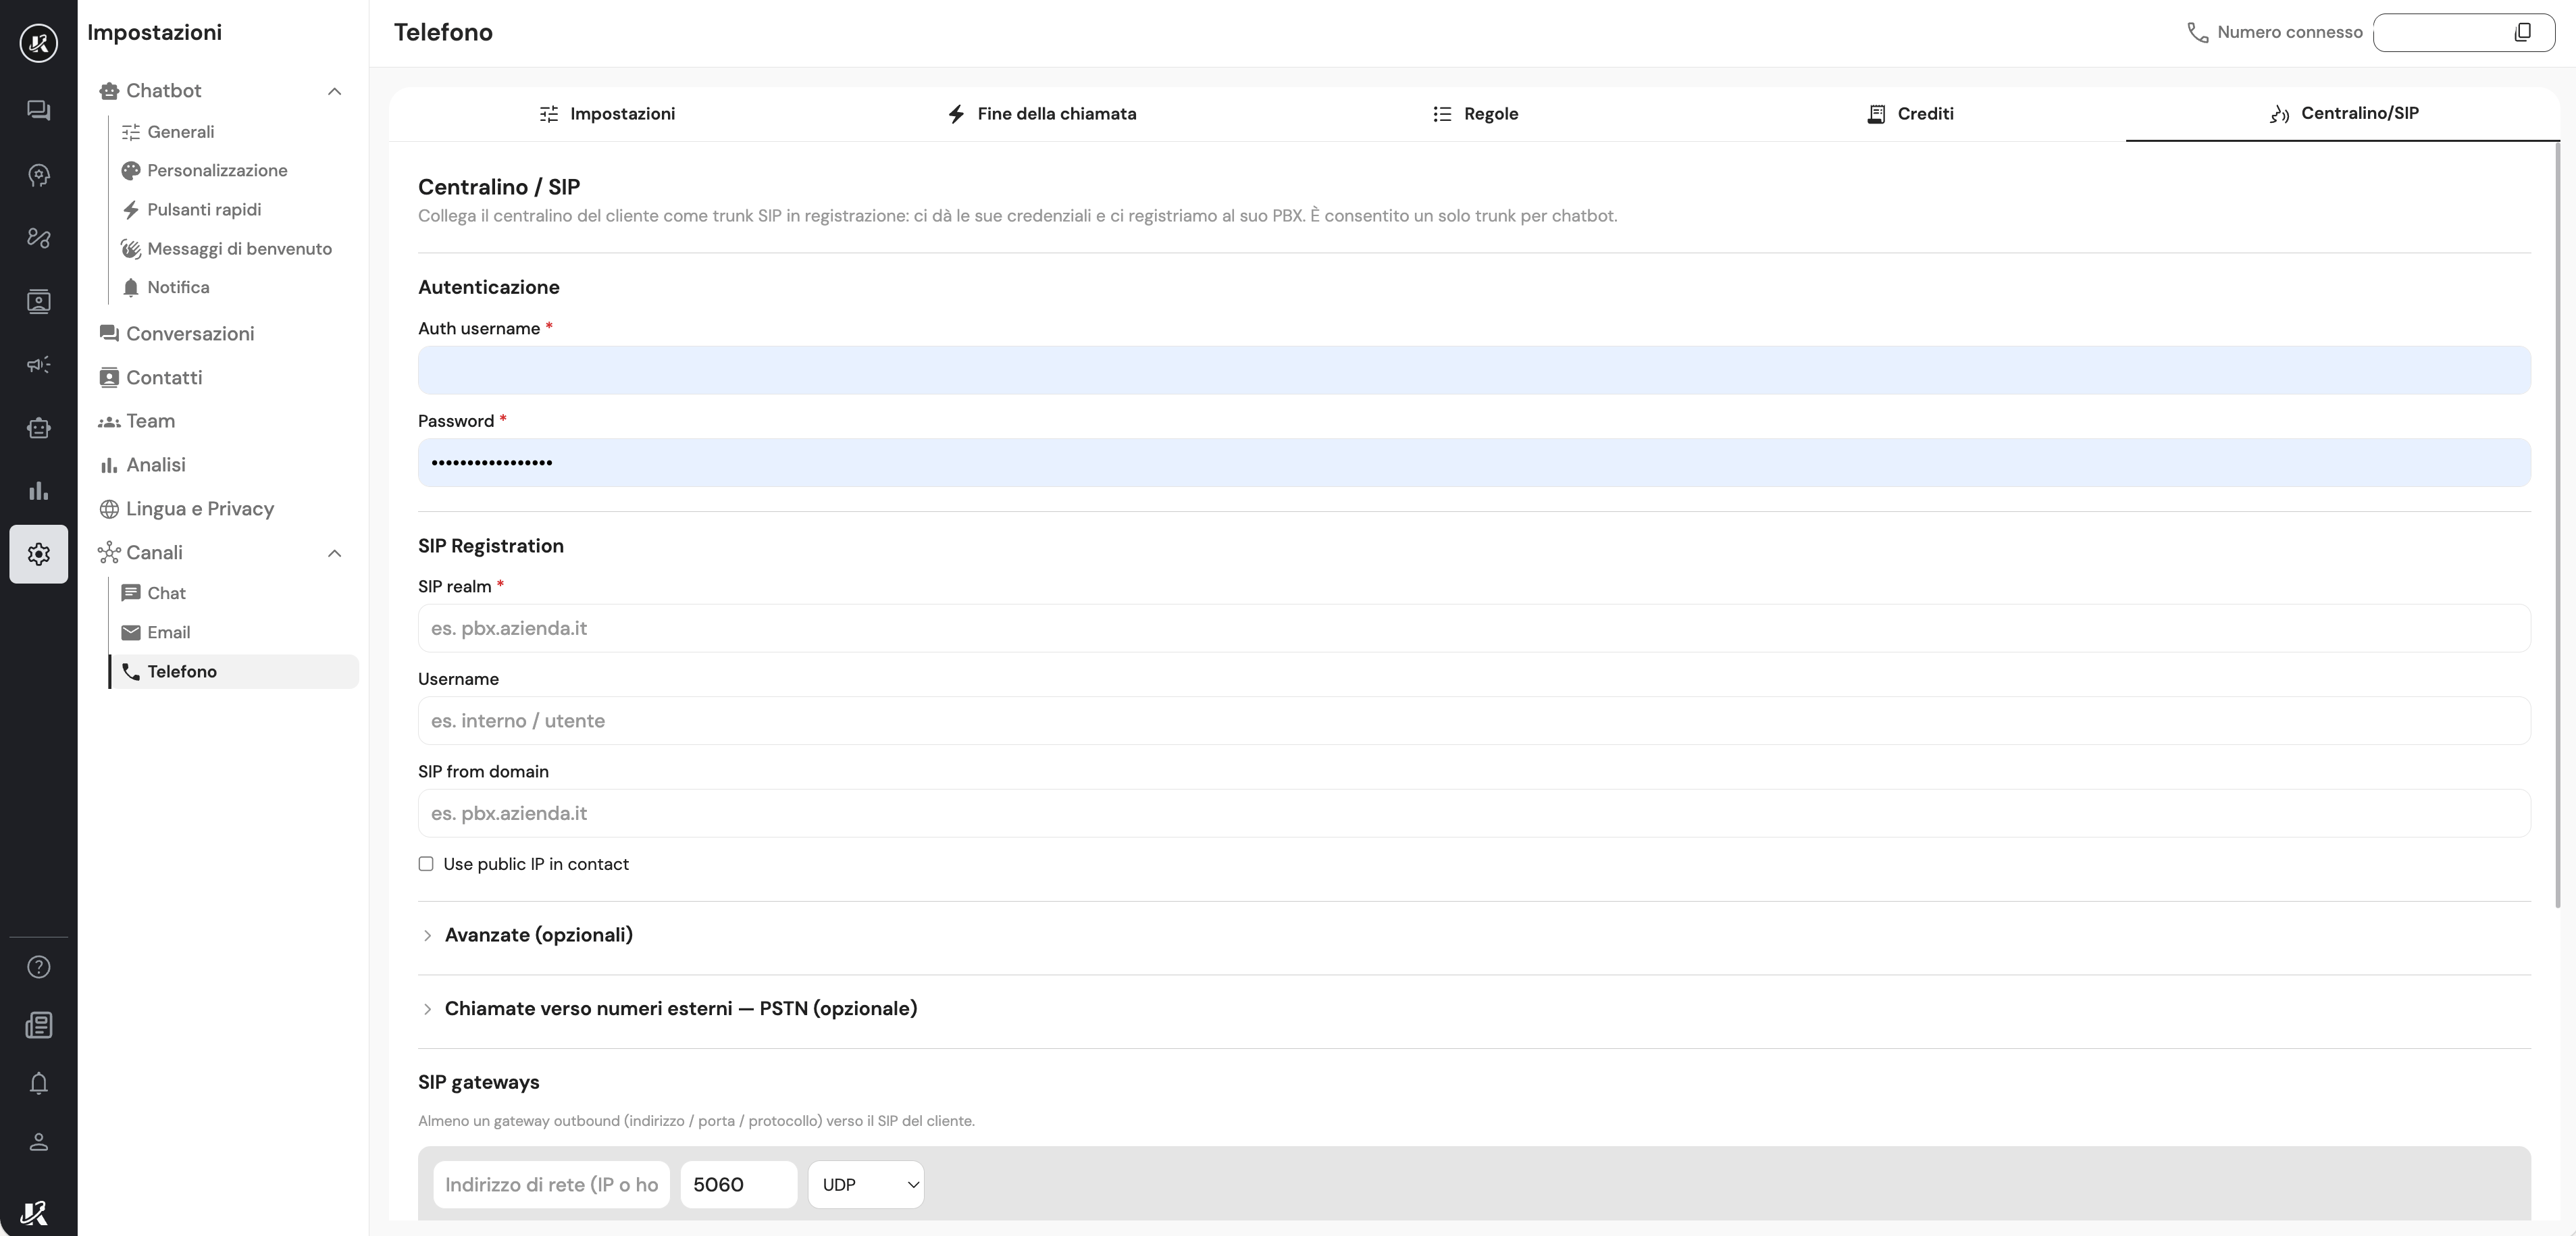Click the app logo at the top of the sidebar
This screenshot has height=1236, width=2576.
click(x=38, y=43)
